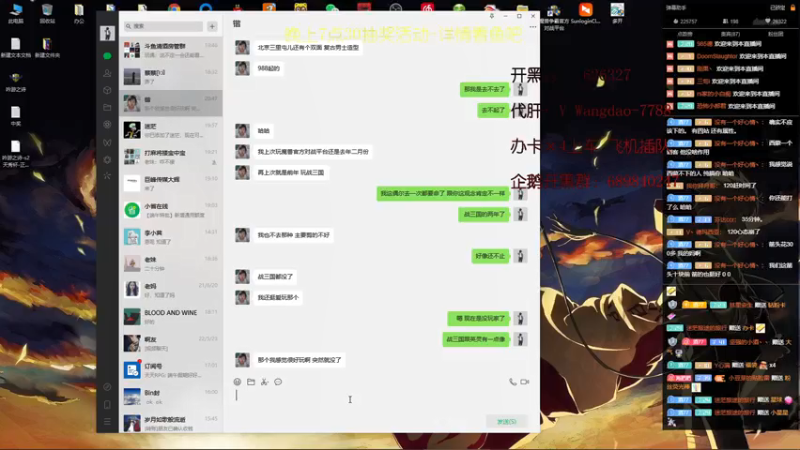Open 订阅号 subscription accounts entry
The image size is (800, 450).
pyautogui.click(x=170, y=370)
